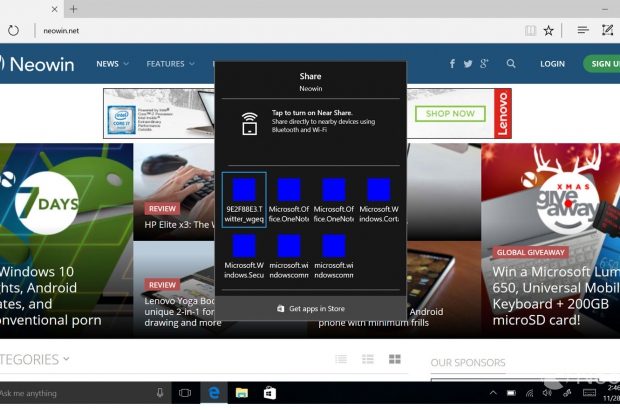Open Neowin's Facebook page icon
The width and height of the screenshot is (620, 410).
coord(452,64)
